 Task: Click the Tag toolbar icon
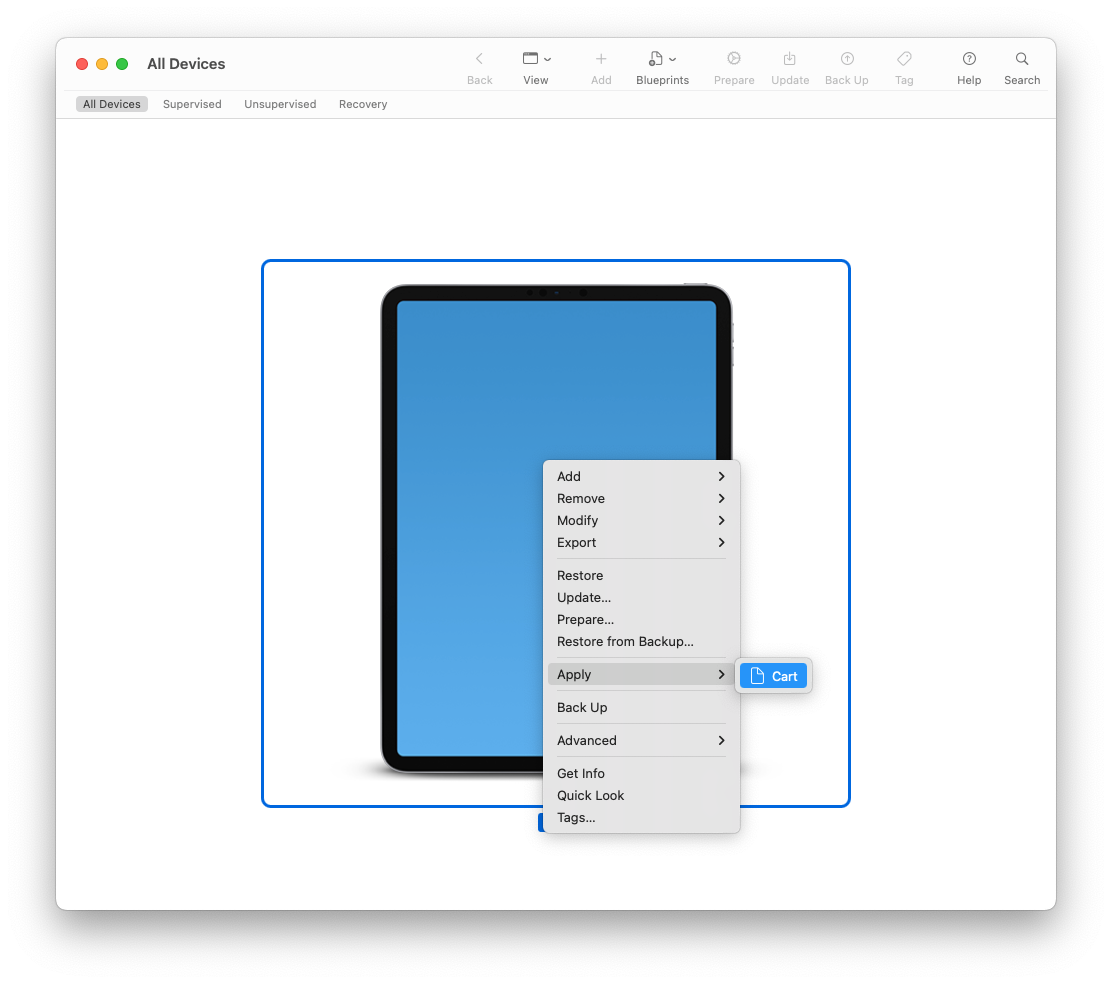904,59
